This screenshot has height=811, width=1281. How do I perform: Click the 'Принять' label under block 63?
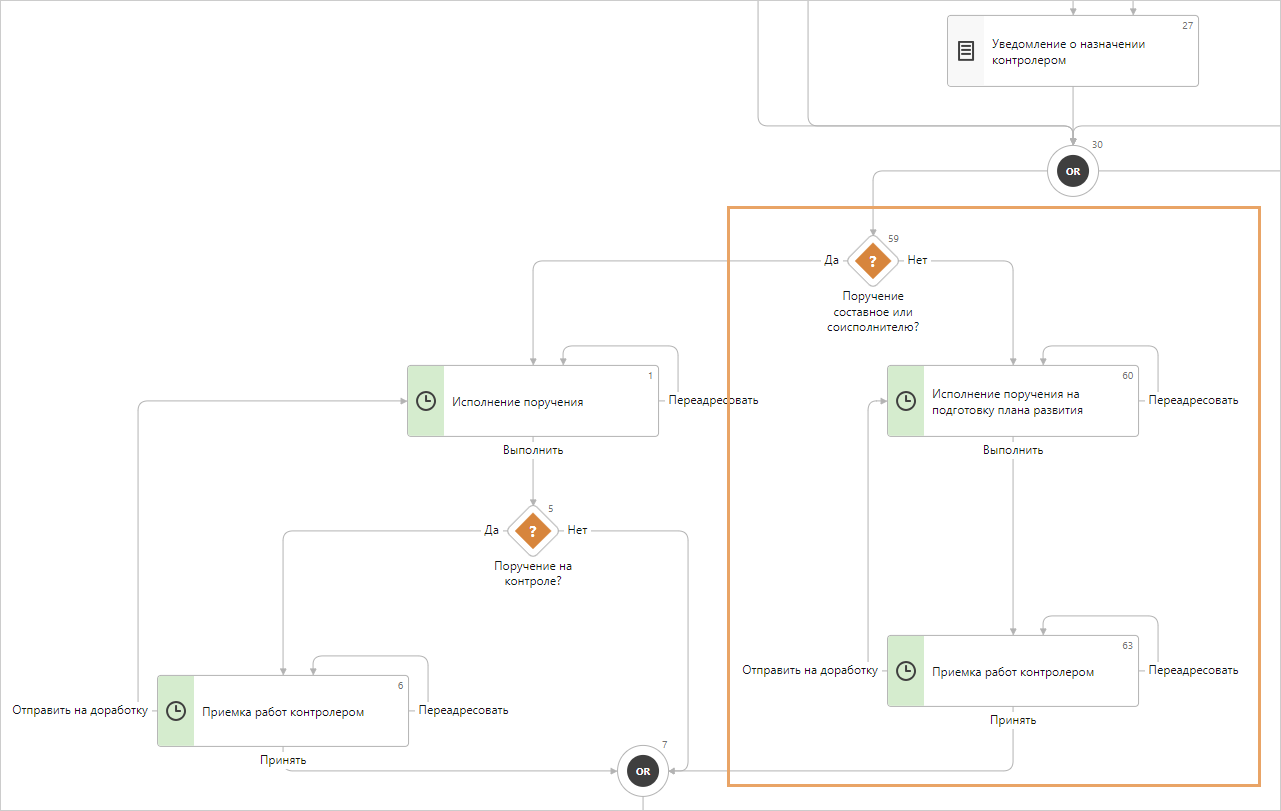[1013, 720]
